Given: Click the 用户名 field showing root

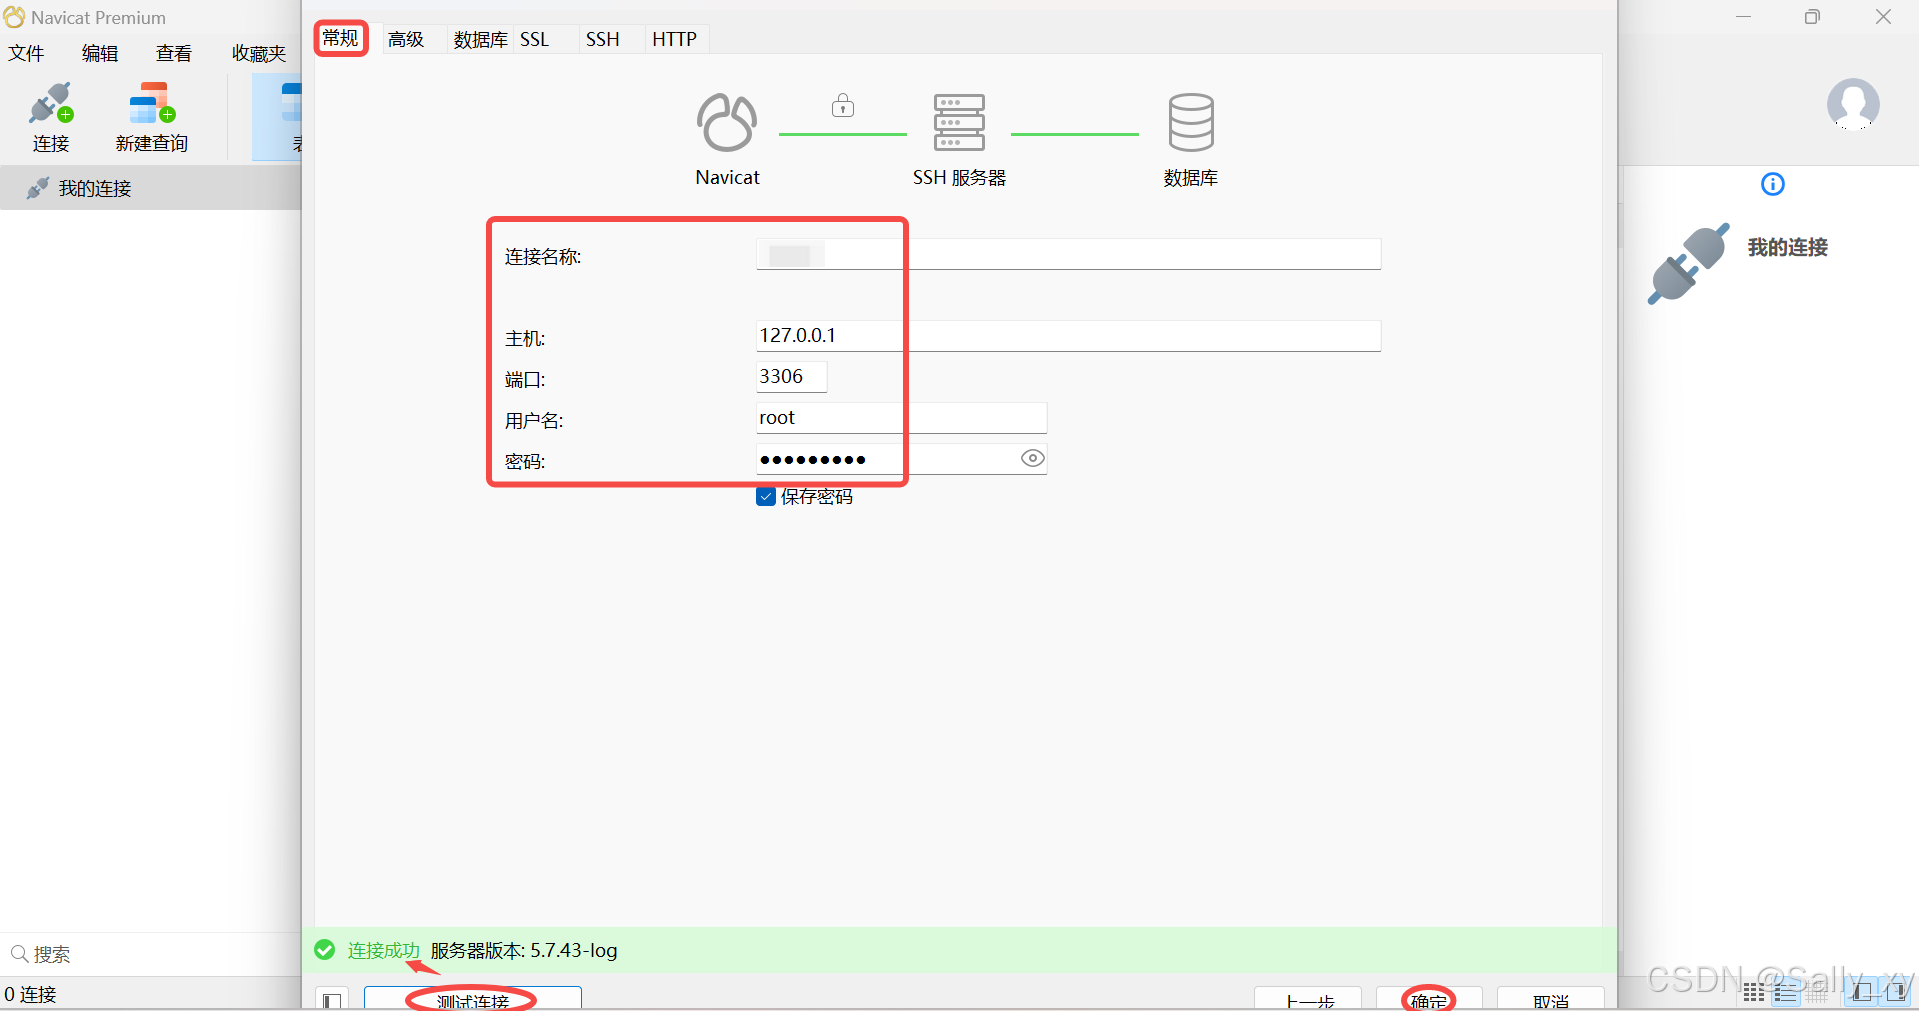Looking at the screenshot, I should tap(901, 418).
